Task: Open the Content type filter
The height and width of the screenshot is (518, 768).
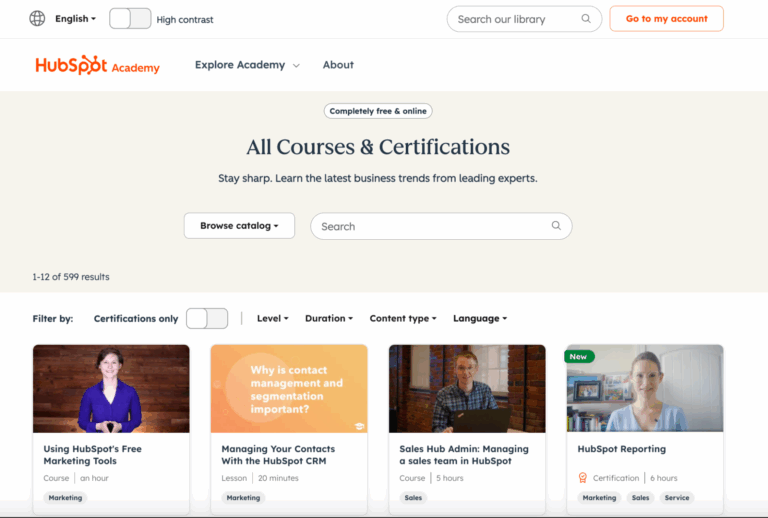Action: pyautogui.click(x=402, y=318)
